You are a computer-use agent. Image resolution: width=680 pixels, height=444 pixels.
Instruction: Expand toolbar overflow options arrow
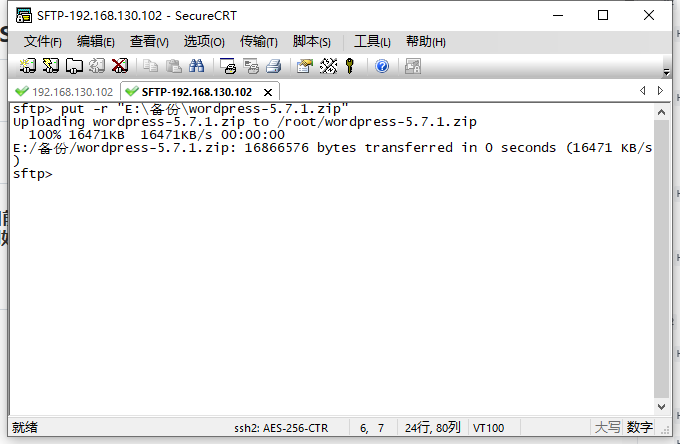pos(666,72)
